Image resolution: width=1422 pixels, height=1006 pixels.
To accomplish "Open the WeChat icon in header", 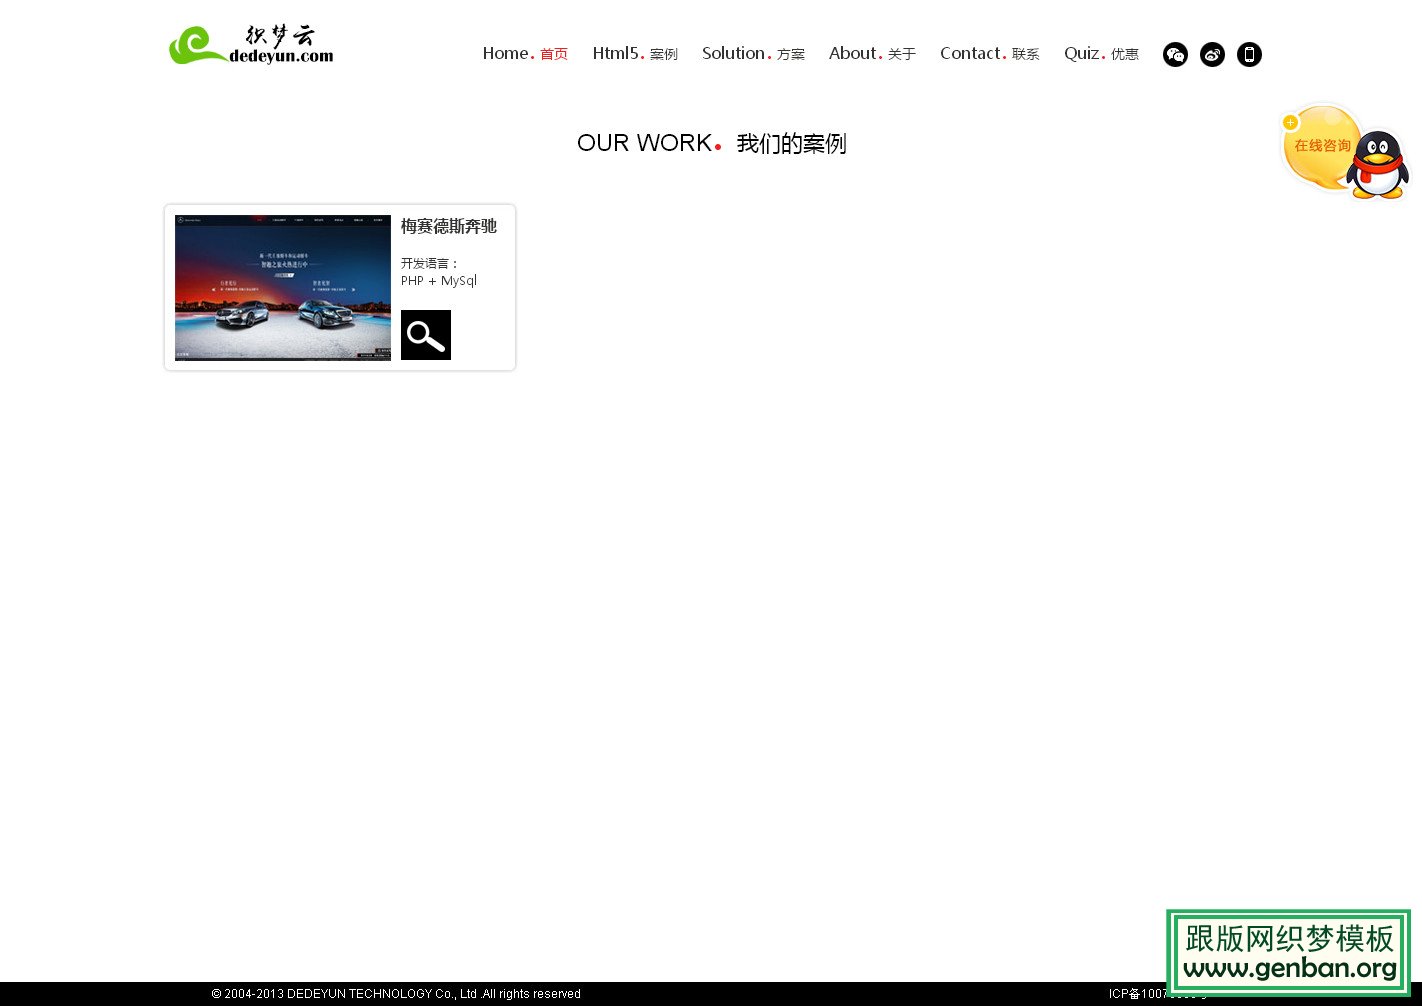I will tap(1175, 55).
